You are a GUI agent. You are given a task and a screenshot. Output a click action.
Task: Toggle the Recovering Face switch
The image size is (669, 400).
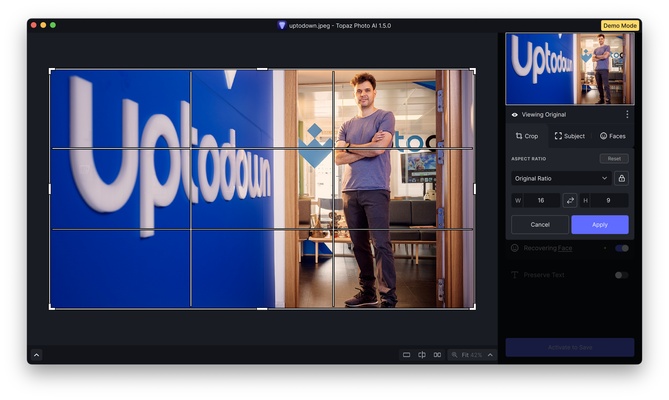pos(621,248)
